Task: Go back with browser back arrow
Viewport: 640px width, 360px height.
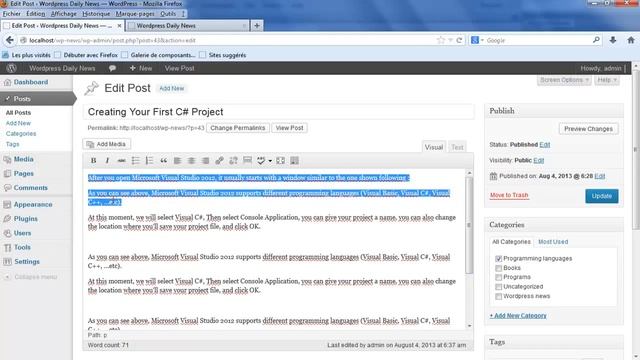Action: (x=9, y=40)
